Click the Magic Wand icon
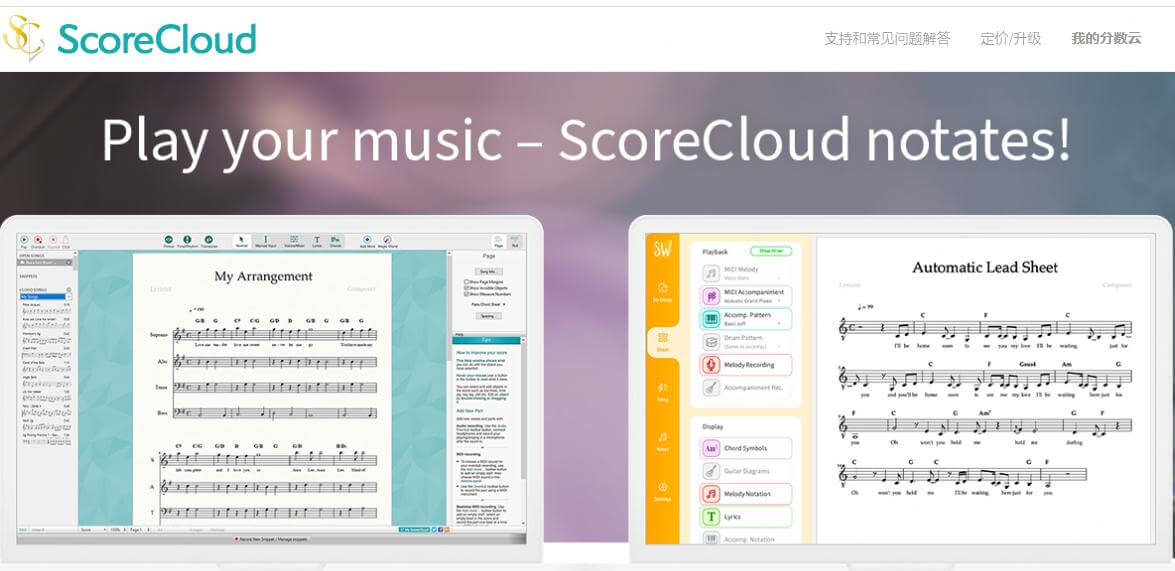The image size is (1175, 571). tap(387, 240)
